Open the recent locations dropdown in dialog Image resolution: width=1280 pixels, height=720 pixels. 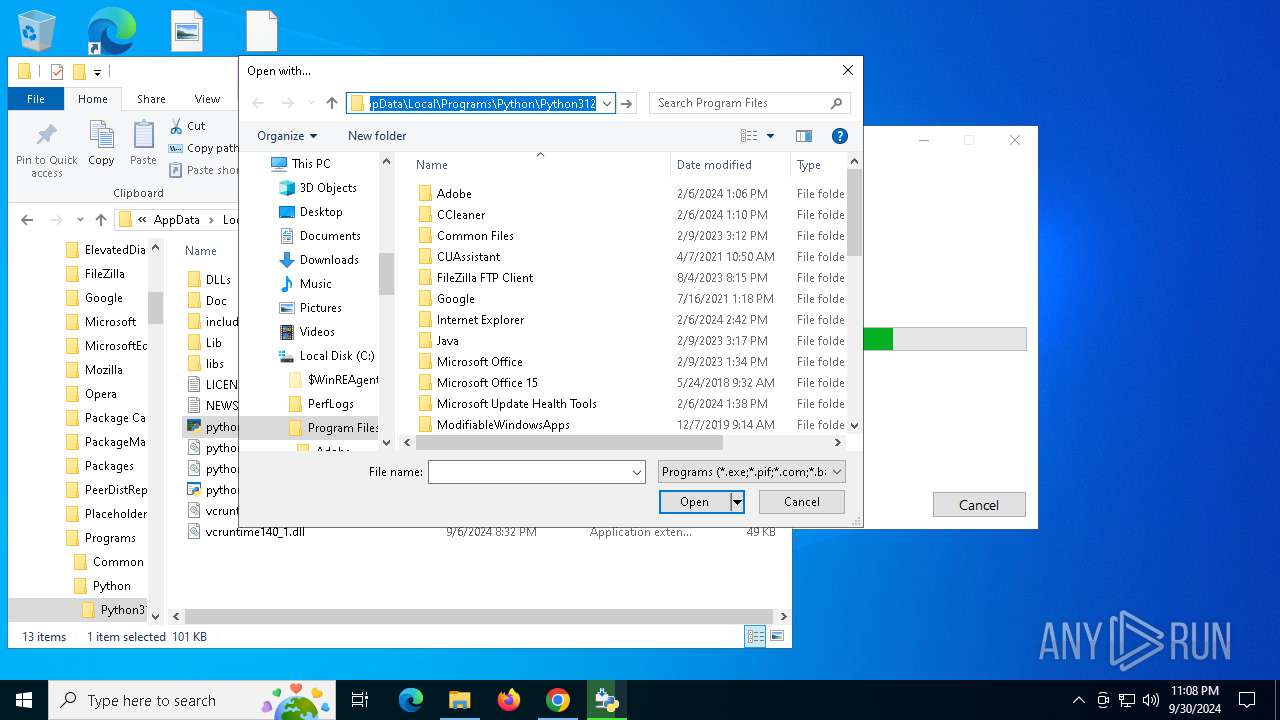click(311, 103)
